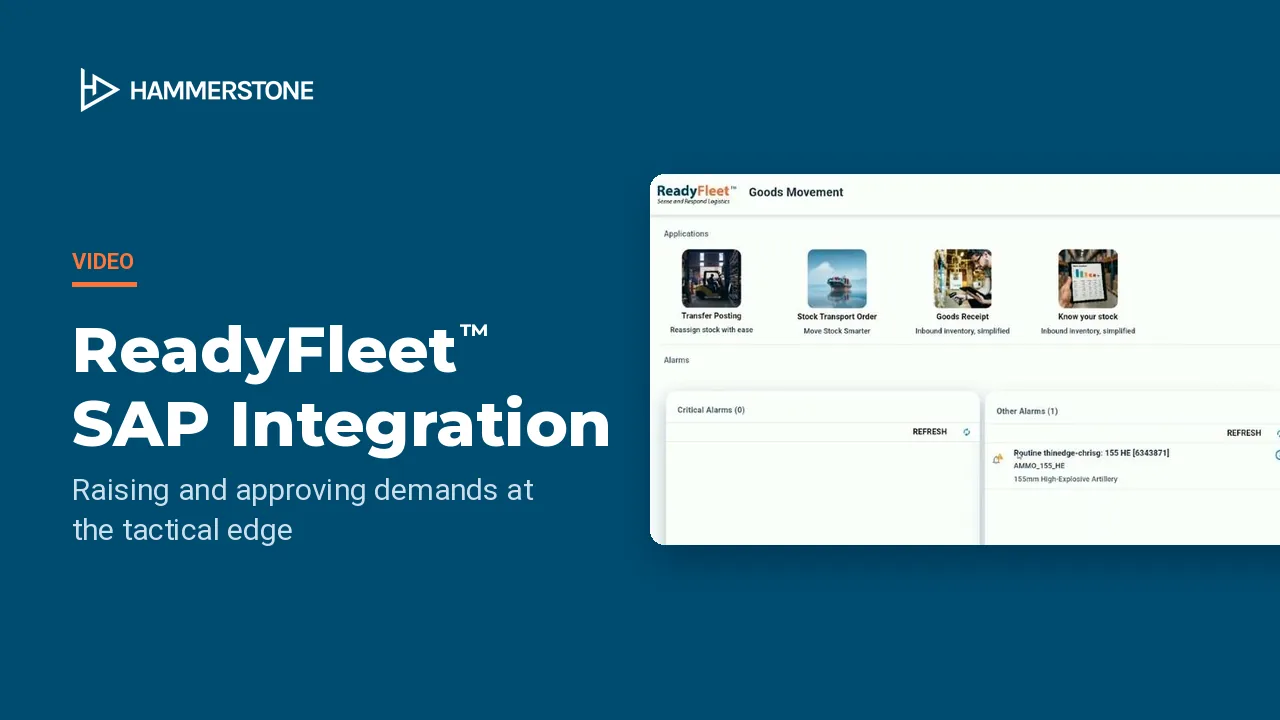
Task: Click the ReadyFleet logo in app header
Action: click(696, 193)
